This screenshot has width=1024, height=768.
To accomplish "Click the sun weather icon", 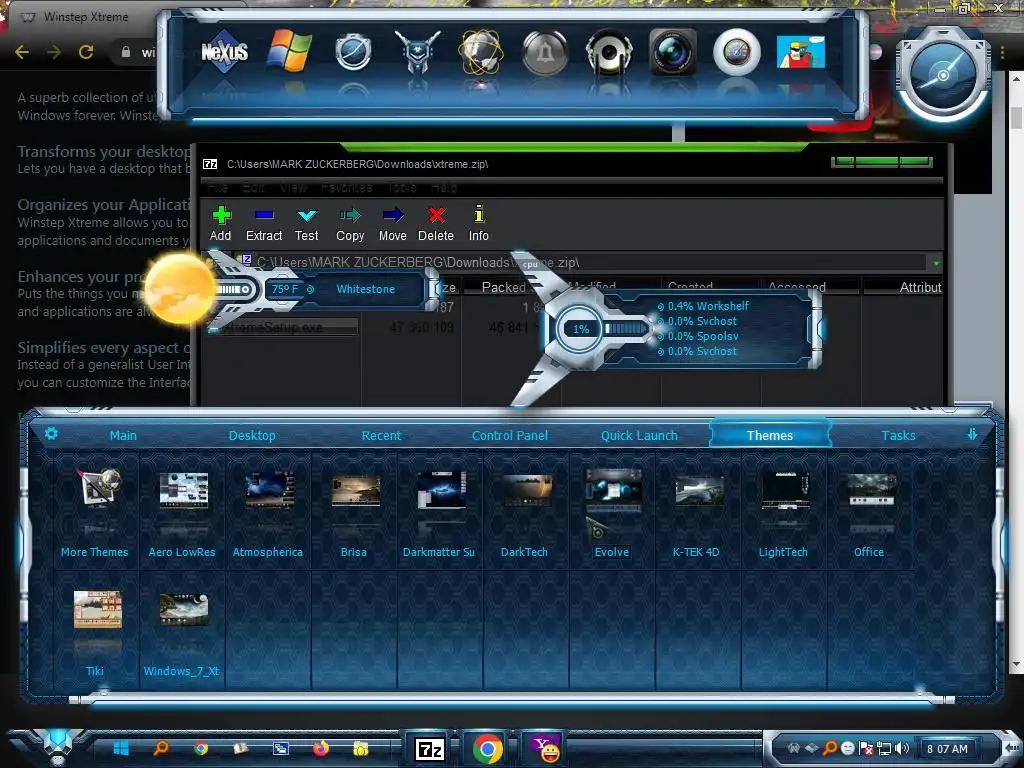I will pyautogui.click(x=180, y=289).
